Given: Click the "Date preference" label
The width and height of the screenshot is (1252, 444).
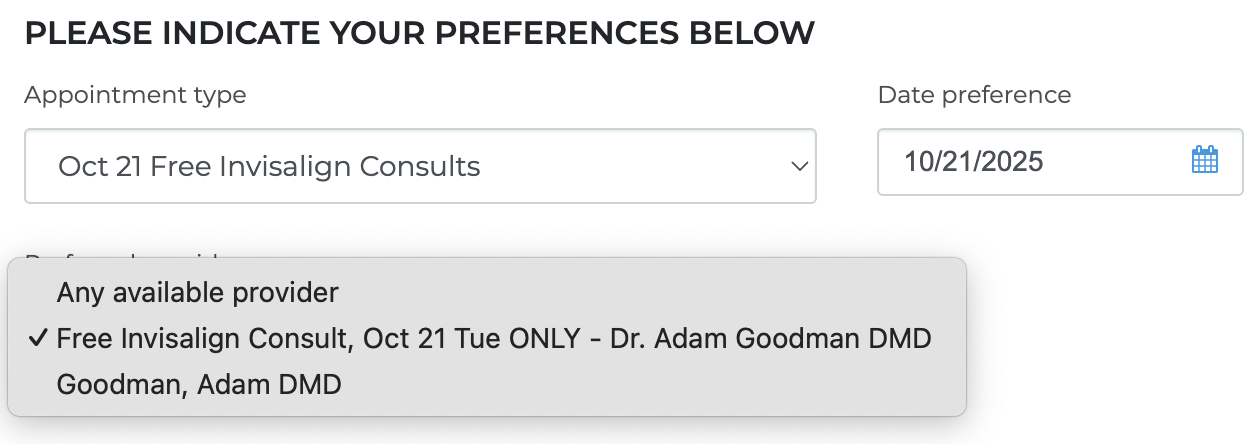Looking at the screenshot, I should click(x=974, y=95).
